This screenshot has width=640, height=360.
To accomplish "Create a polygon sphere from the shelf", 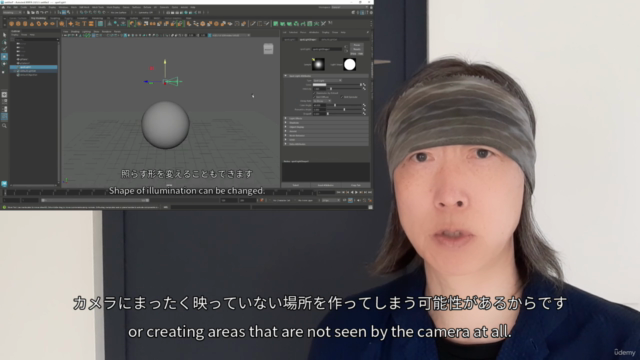I will (11, 24).
